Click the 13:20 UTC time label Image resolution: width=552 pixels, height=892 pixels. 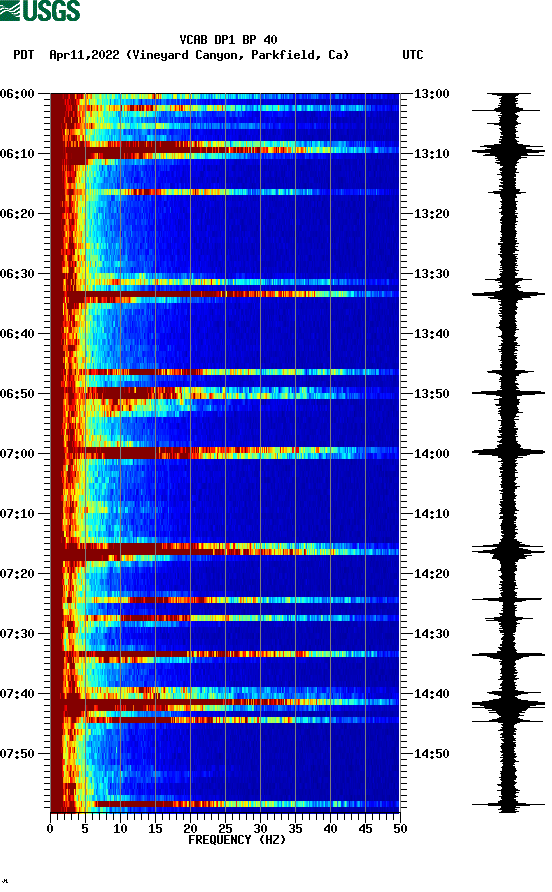tap(431, 214)
